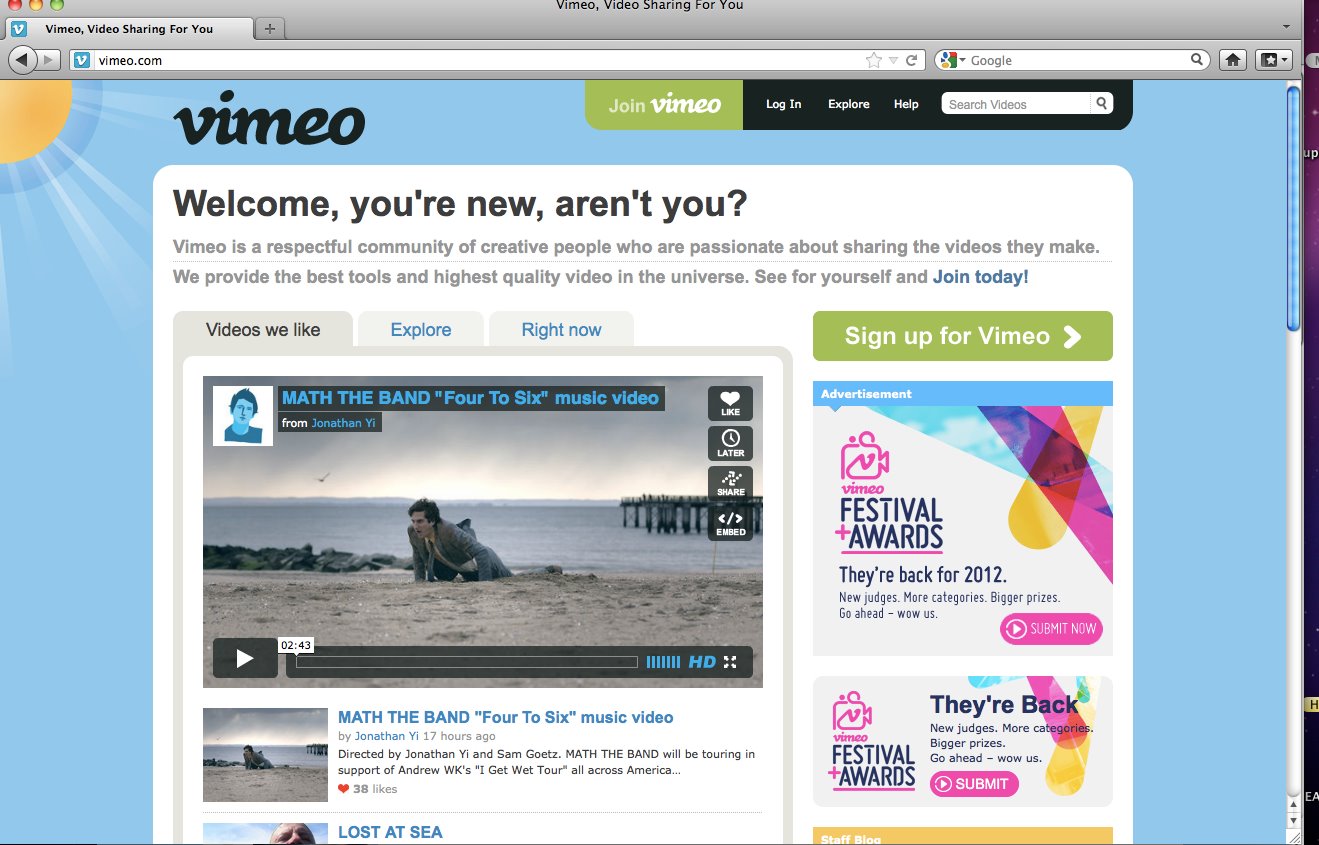Click the Like heart icon on video player
The height and width of the screenshot is (845, 1319).
730,403
